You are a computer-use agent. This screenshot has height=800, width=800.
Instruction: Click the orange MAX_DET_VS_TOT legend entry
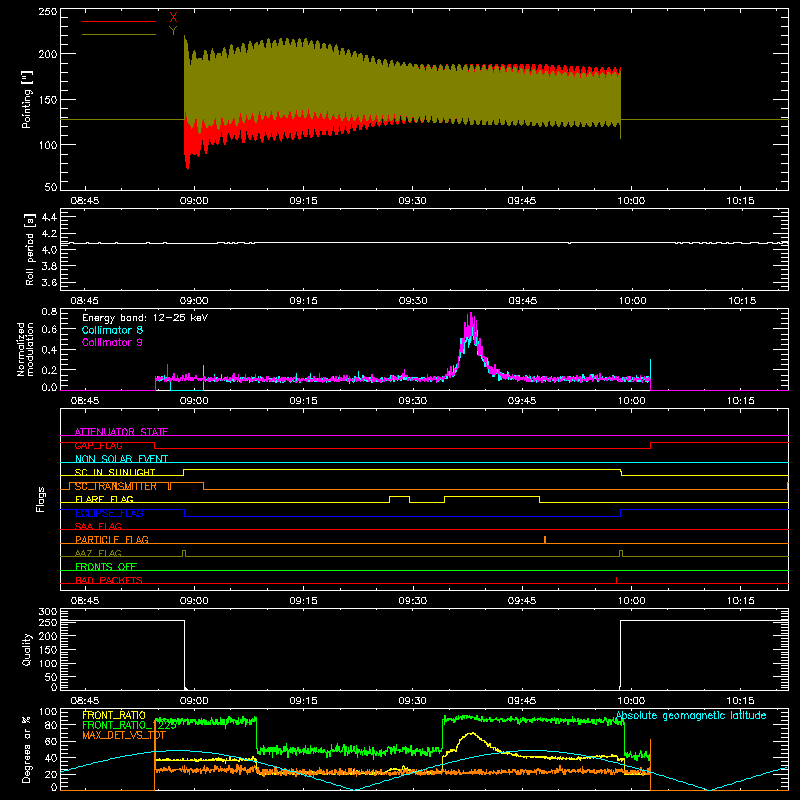(x=123, y=735)
